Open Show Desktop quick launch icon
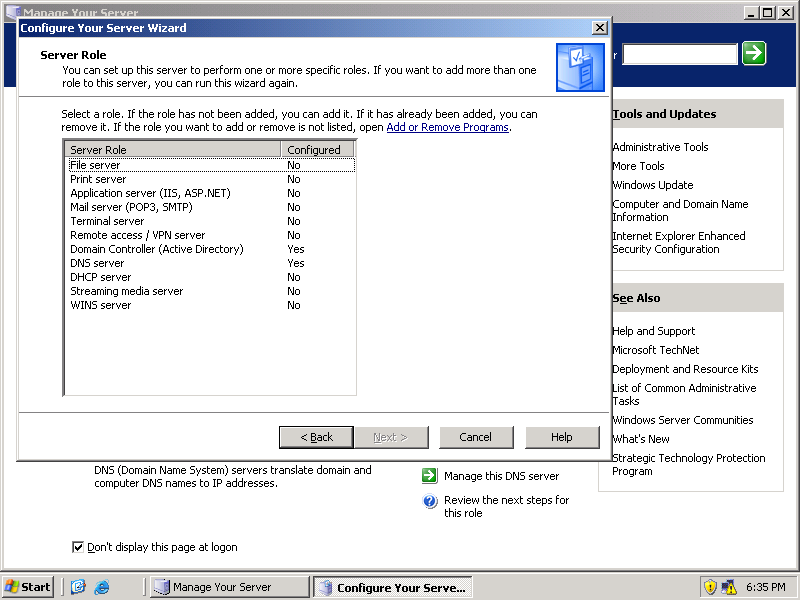 point(78,587)
